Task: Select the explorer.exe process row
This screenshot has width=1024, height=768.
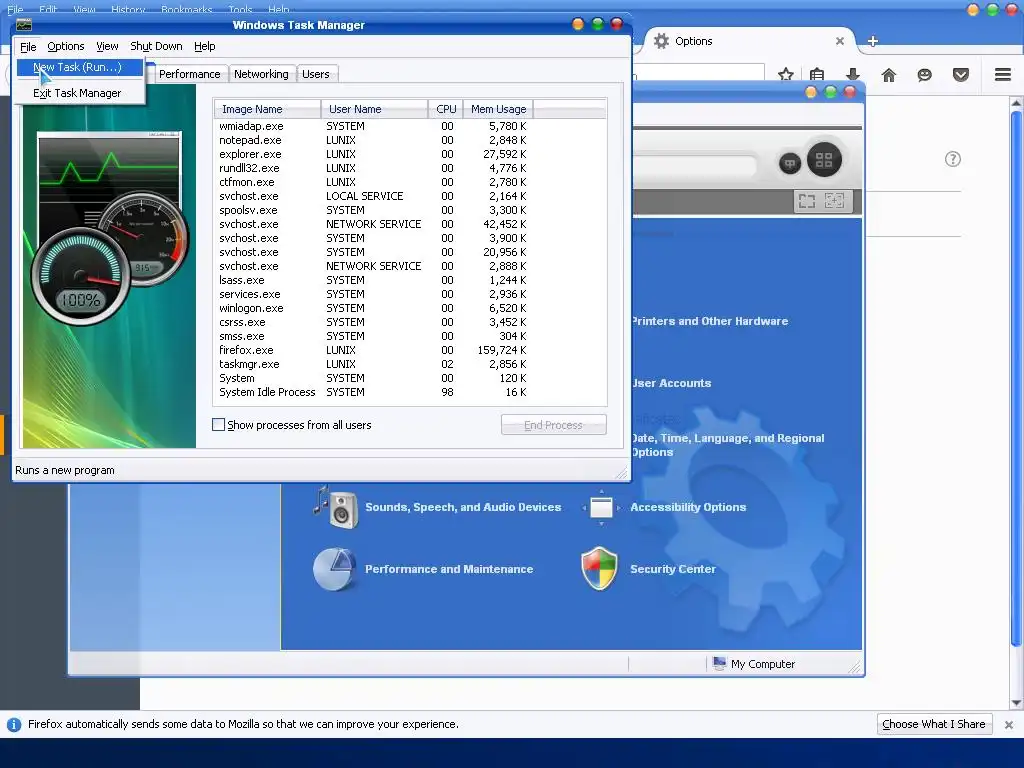Action: click(409, 154)
